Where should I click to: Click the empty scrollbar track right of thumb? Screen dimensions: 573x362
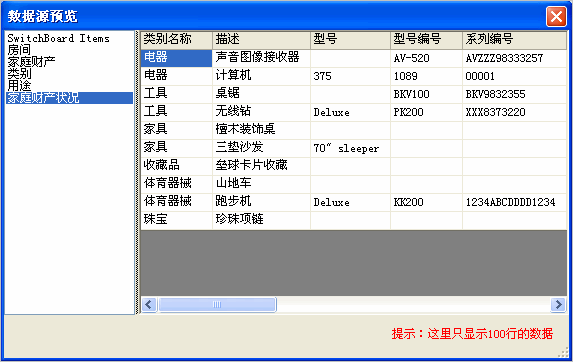pos(414,304)
